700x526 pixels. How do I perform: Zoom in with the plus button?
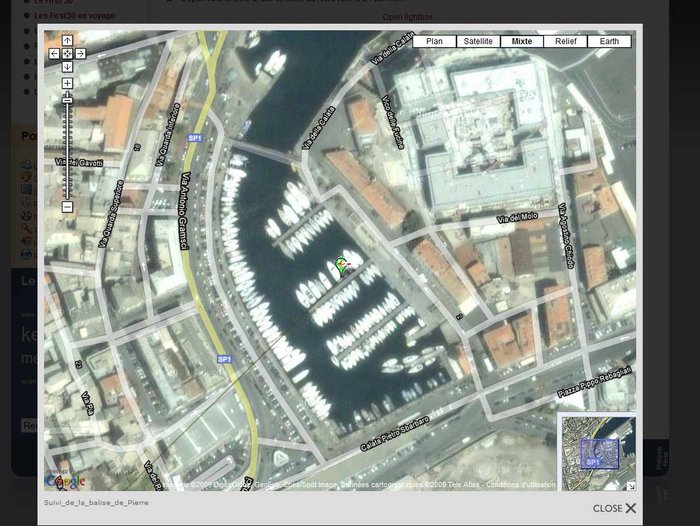click(67, 84)
